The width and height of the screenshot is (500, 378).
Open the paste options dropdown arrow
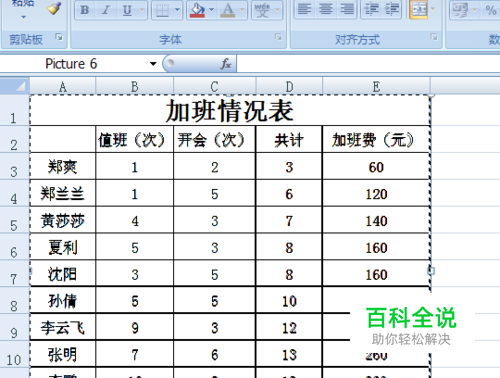23,17
